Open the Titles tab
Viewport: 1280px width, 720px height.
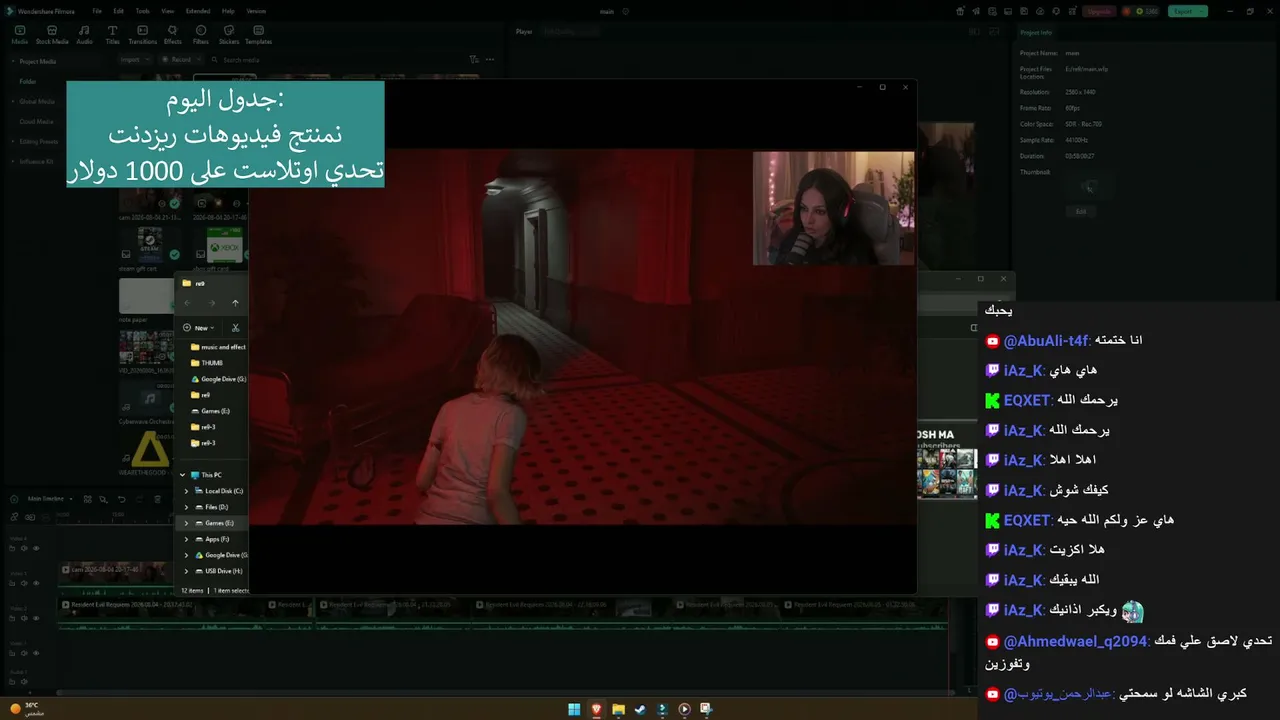(112, 35)
